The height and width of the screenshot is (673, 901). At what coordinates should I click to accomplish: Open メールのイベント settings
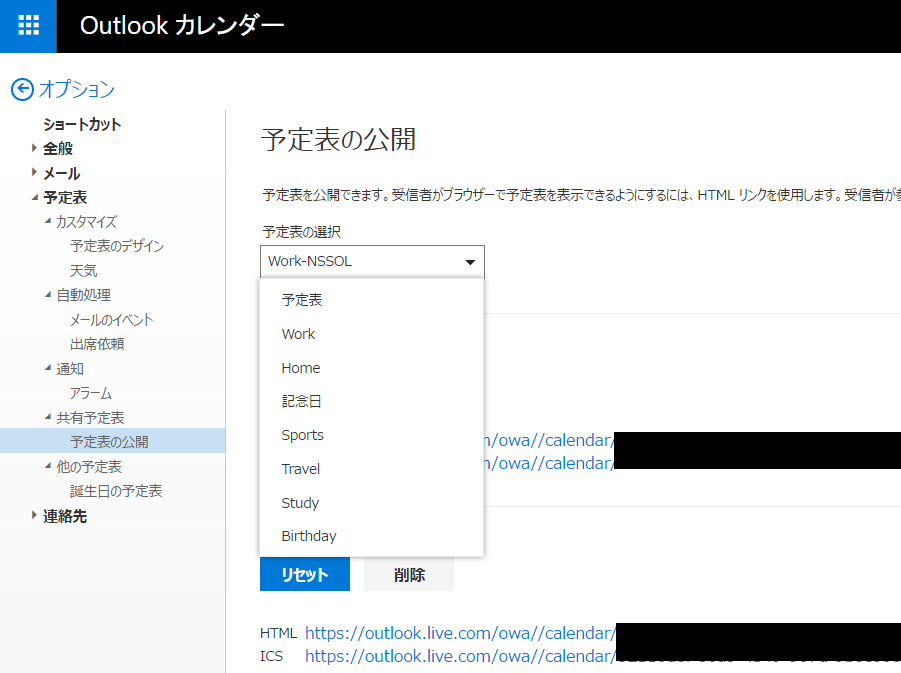[x=112, y=320]
